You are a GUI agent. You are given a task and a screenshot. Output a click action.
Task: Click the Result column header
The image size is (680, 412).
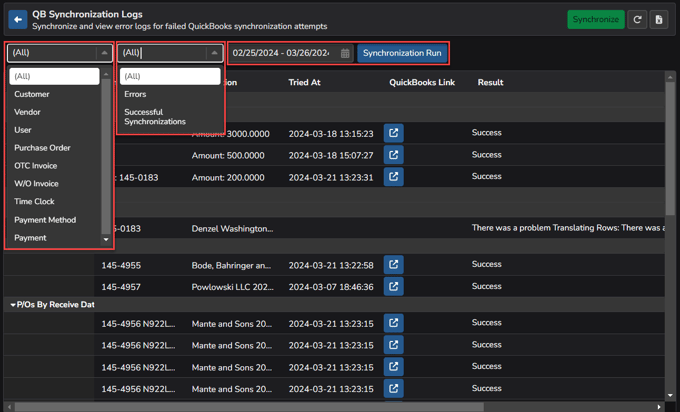(x=490, y=82)
